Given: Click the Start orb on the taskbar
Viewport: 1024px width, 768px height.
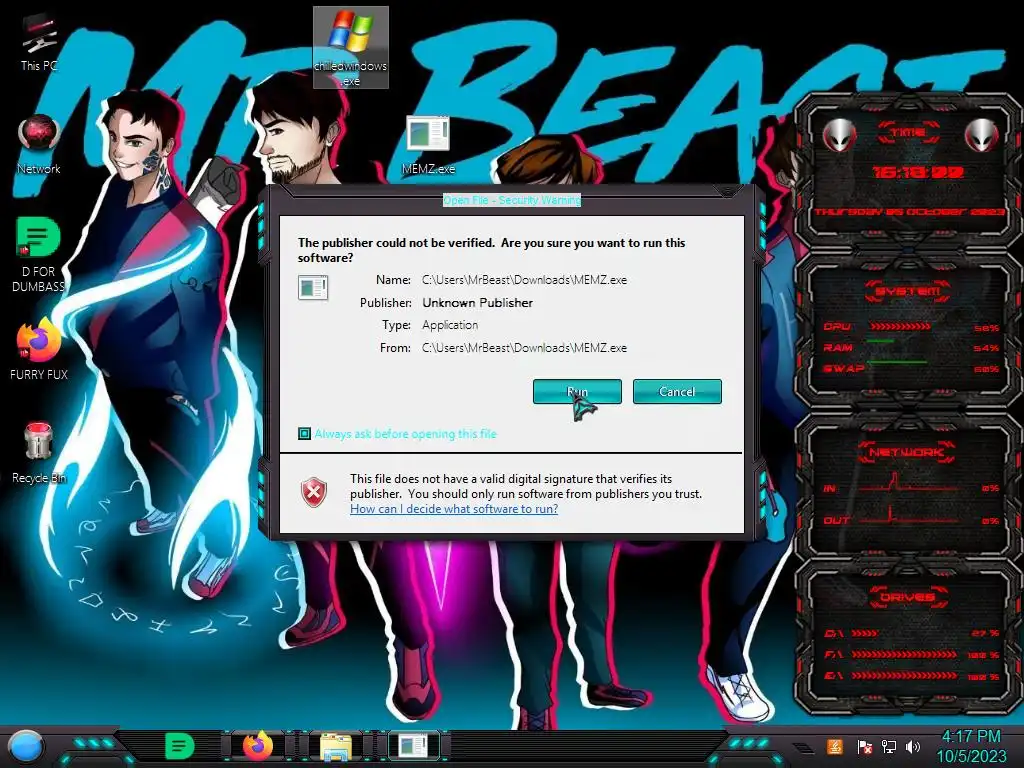Looking at the screenshot, I should pyautogui.click(x=25, y=746).
